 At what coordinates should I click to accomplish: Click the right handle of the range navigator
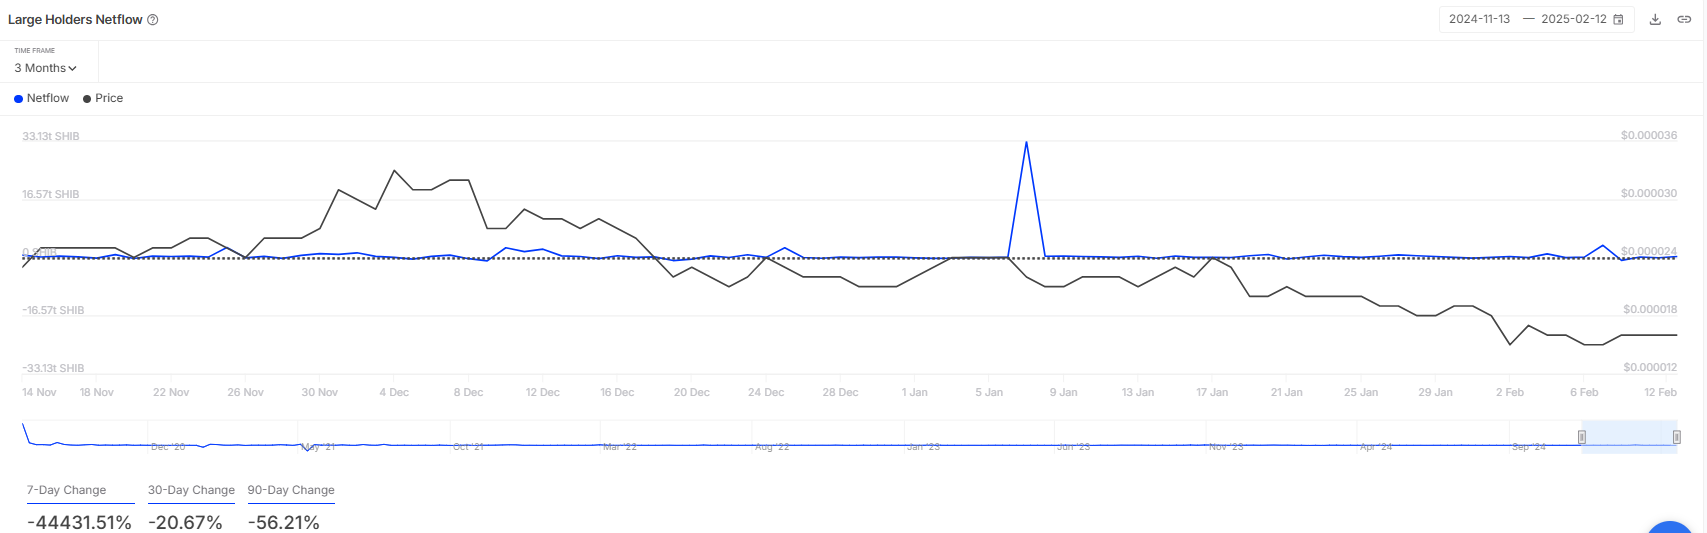(1677, 437)
